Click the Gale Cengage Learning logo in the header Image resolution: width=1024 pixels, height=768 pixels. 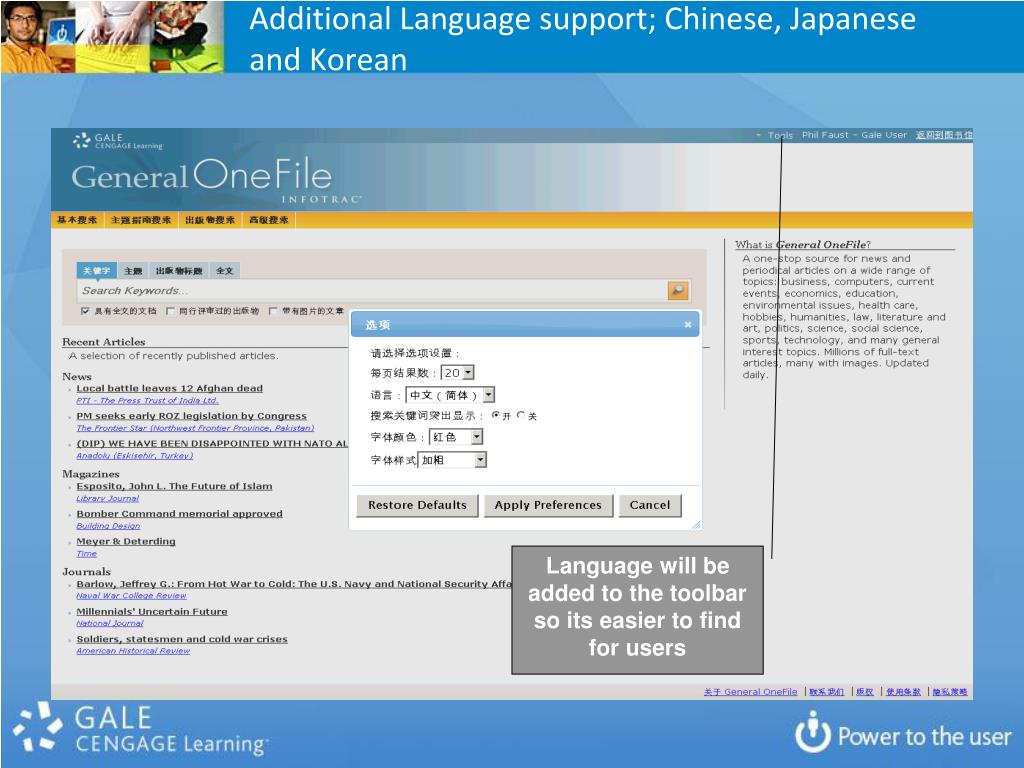(118, 141)
